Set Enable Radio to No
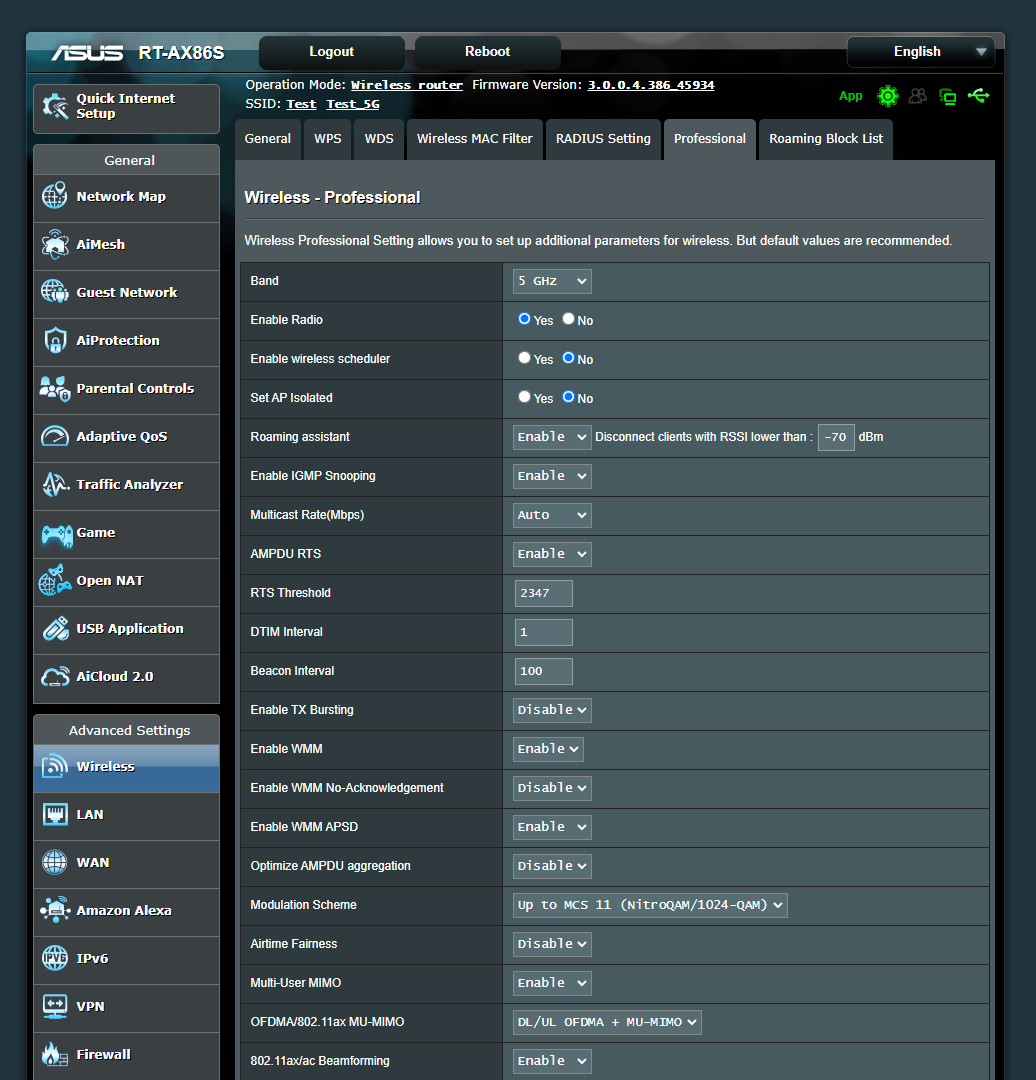Image resolution: width=1036 pixels, height=1080 pixels. click(569, 318)
